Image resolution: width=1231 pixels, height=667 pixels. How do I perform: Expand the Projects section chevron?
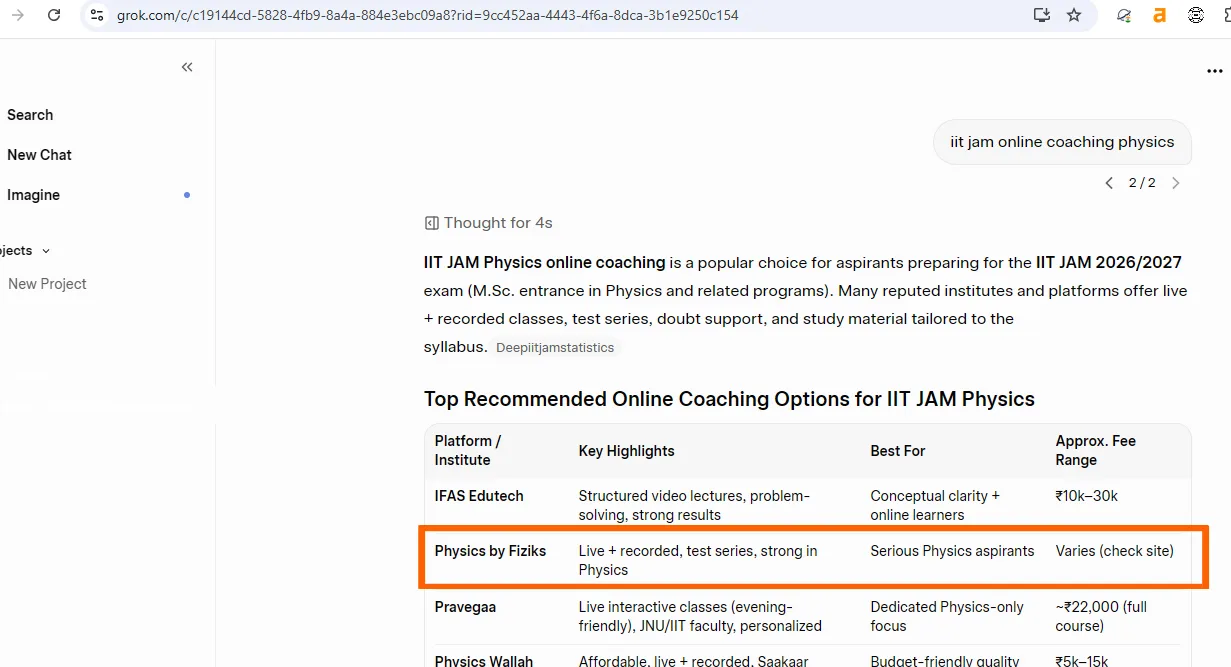click(x=46, y=251)
